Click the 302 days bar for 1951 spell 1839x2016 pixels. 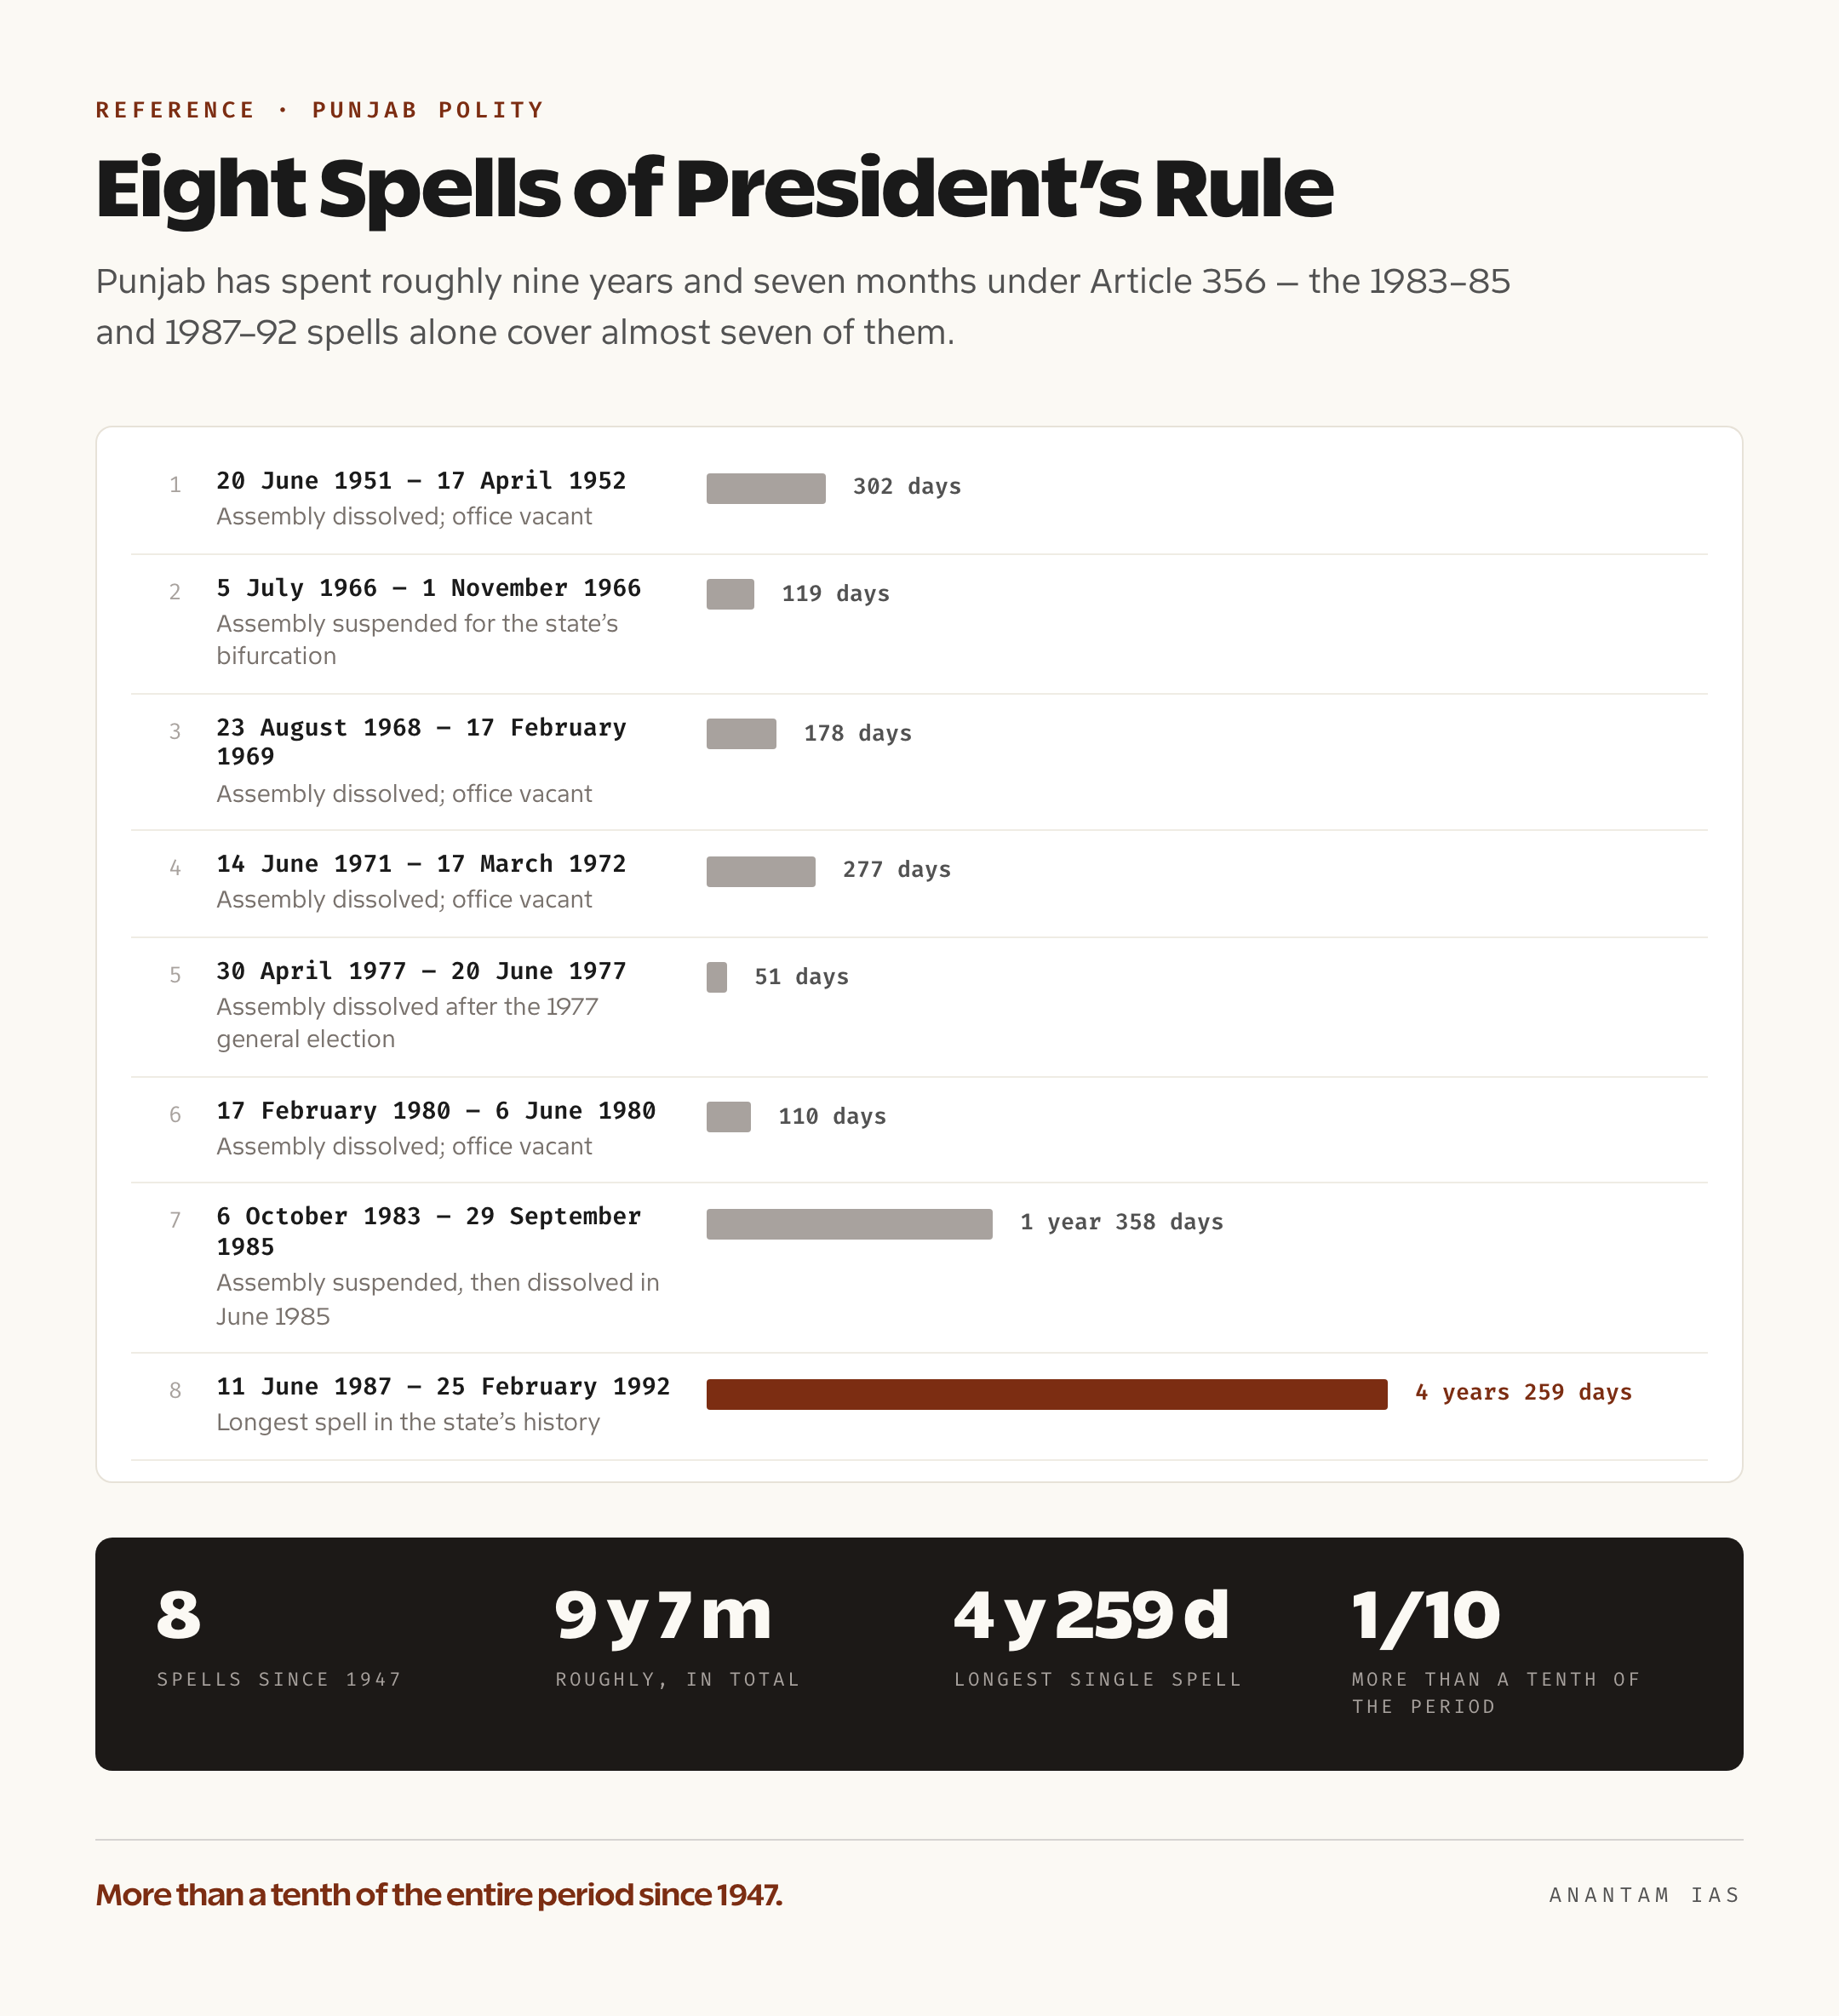(x=765, y=488)
